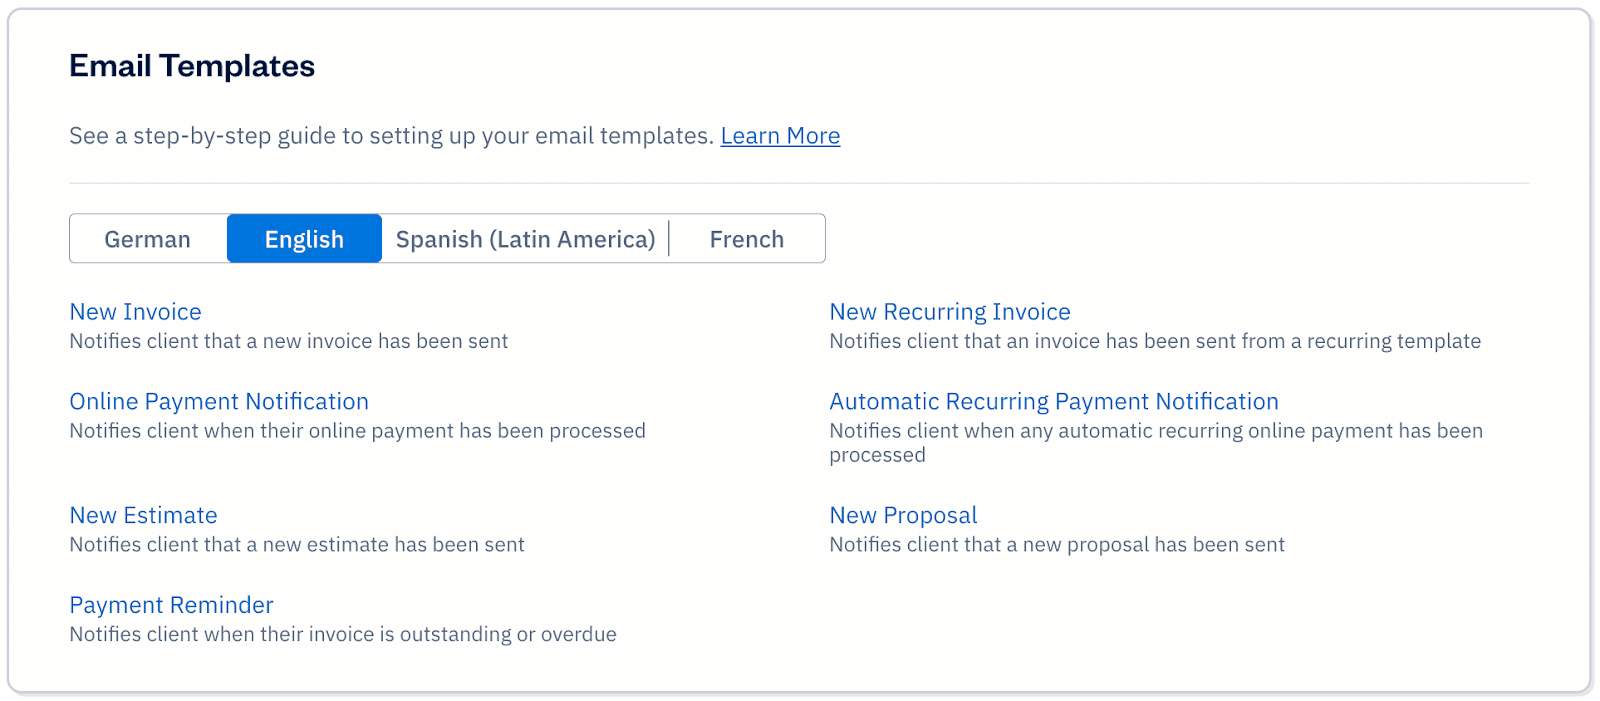Click description 'a new proposal has been sent'
Viewport: 1600px width, 701px height.
(1056, 546)
